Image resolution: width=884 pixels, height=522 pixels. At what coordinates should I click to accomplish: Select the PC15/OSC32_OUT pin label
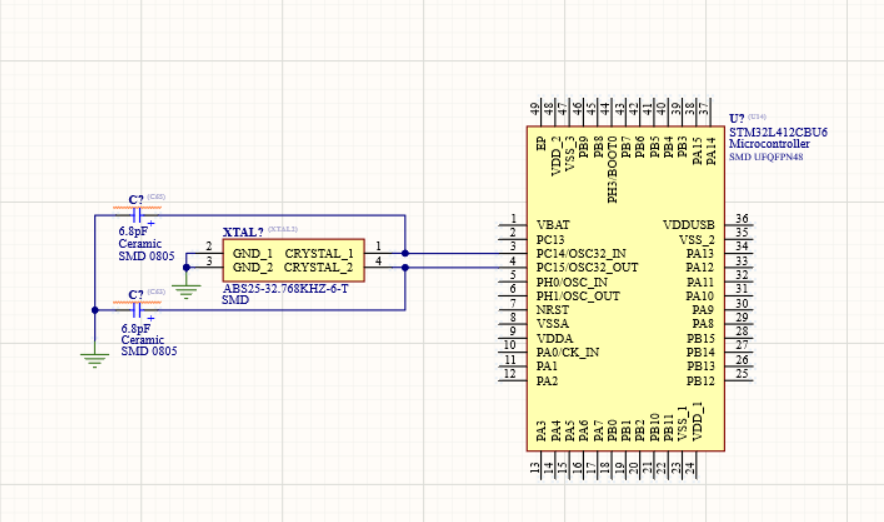click(587, 267)
